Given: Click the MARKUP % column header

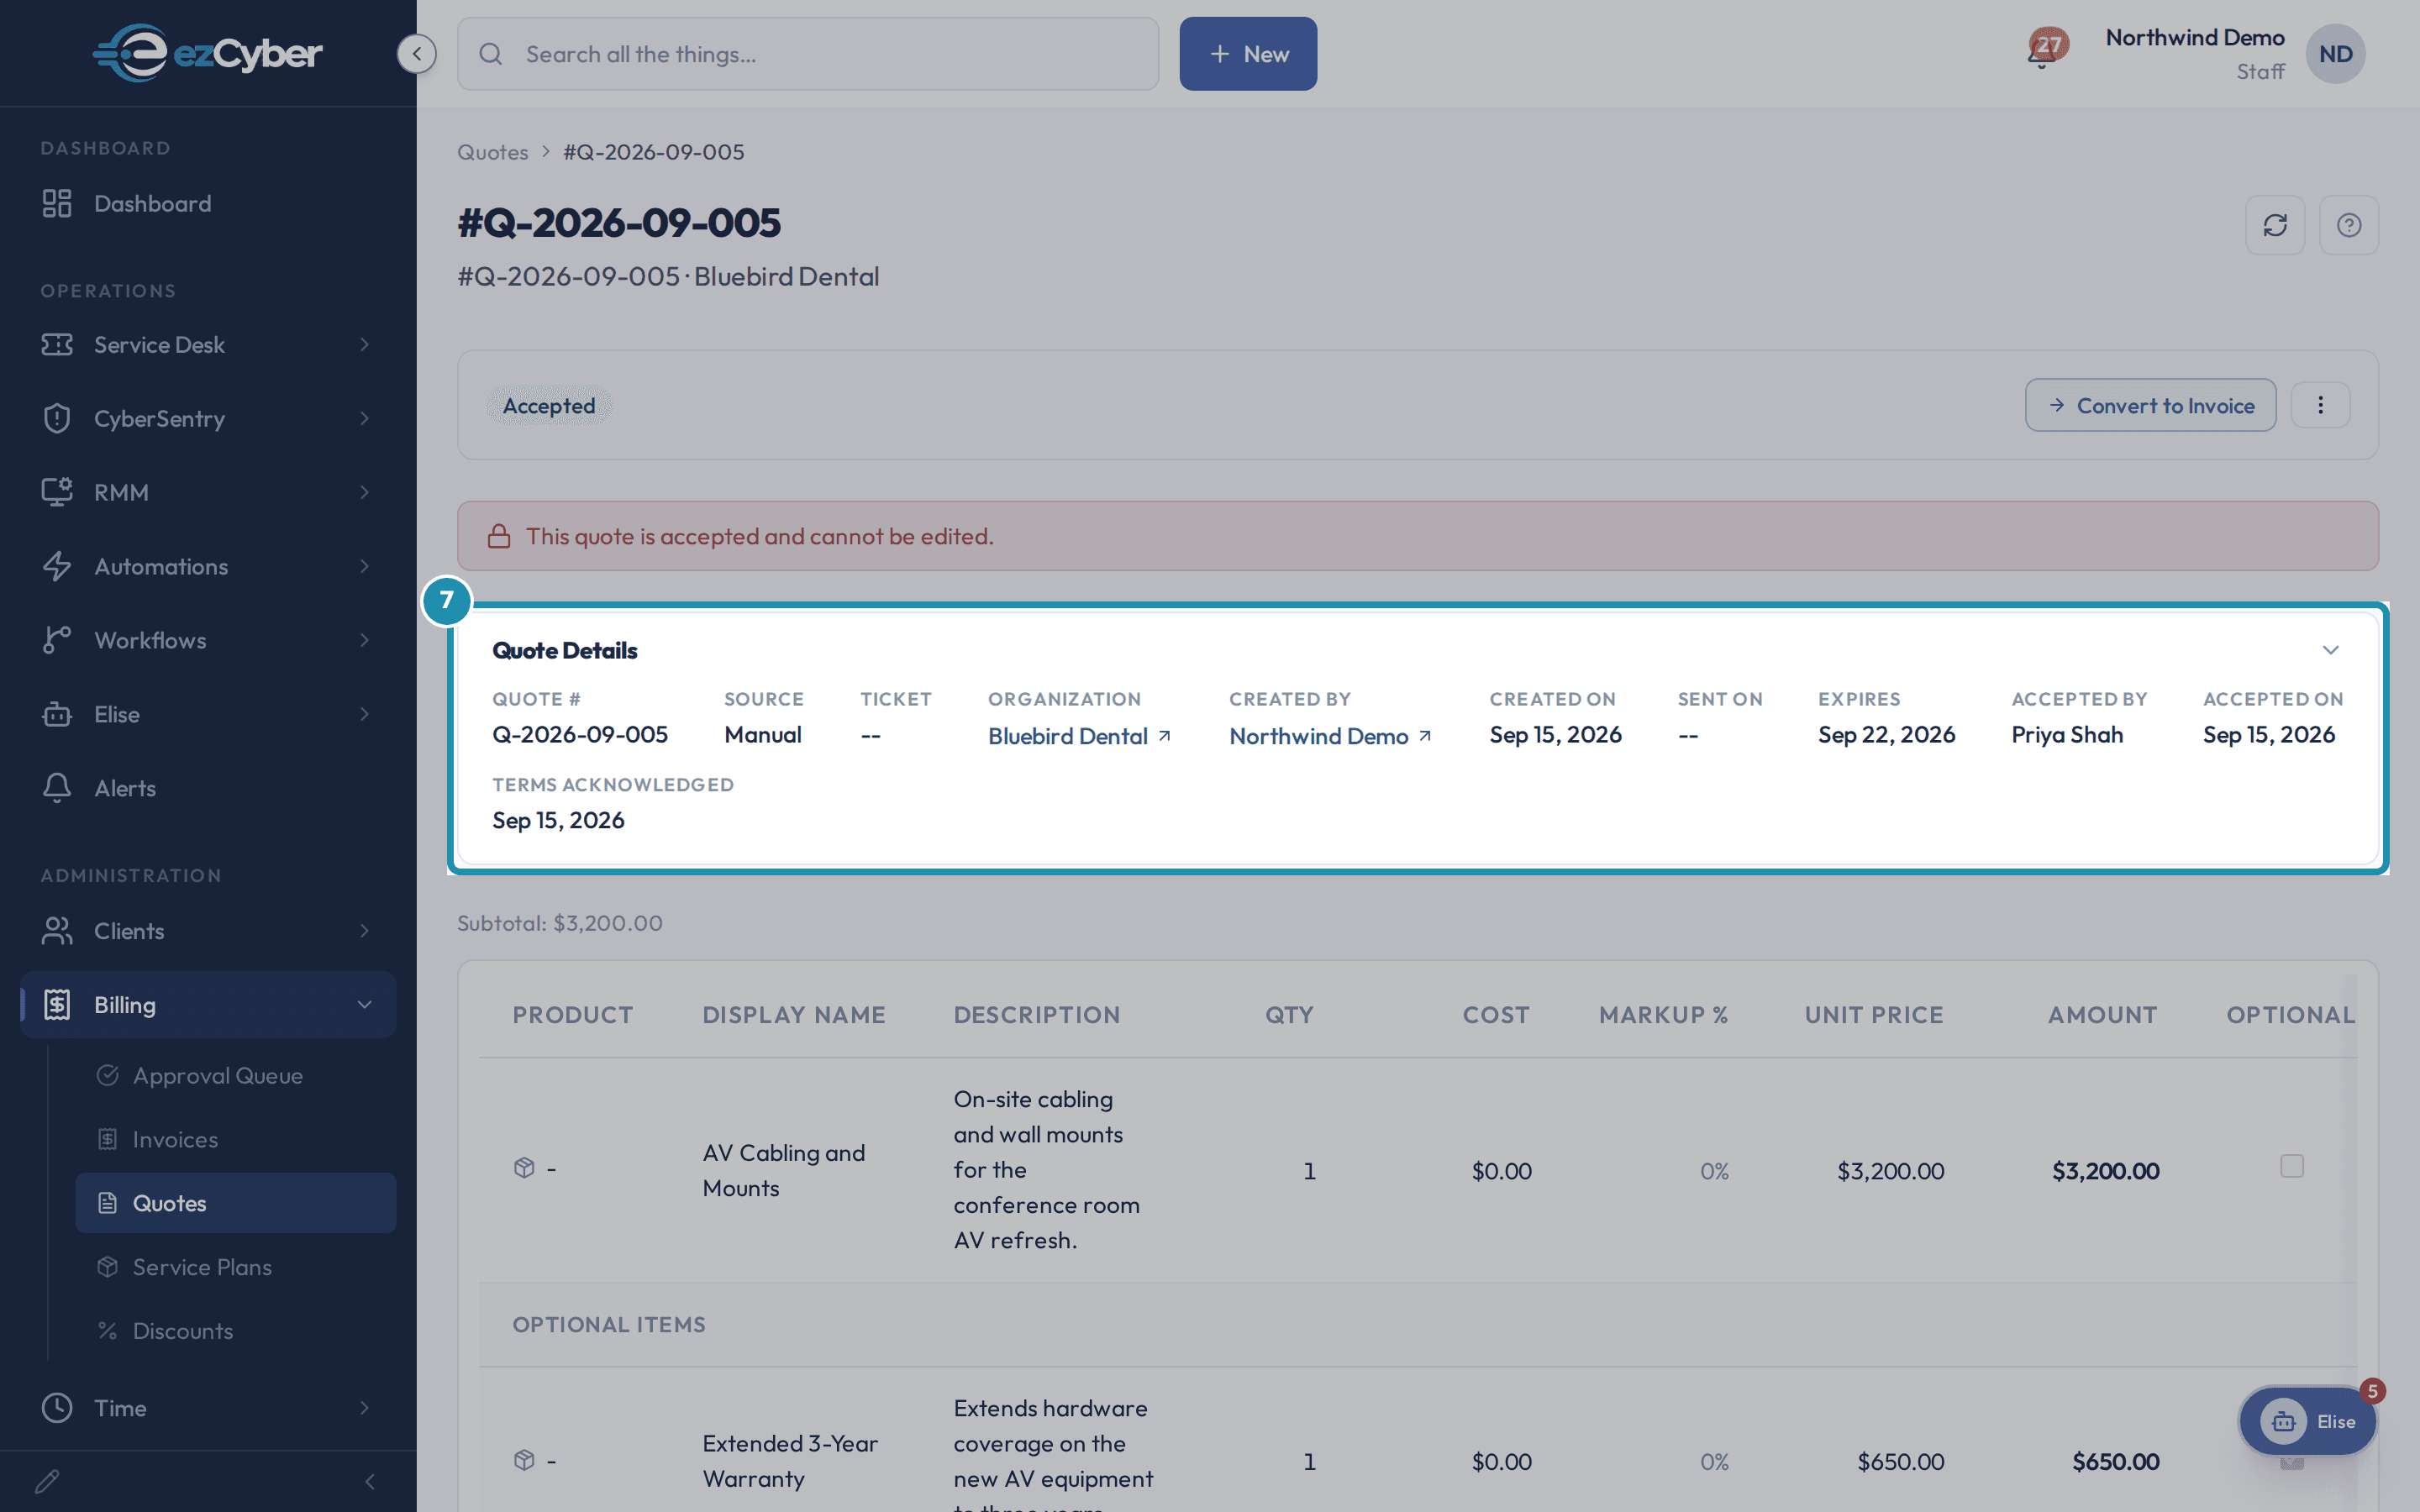Looking at the screenshot, I should (1664, 1015).
